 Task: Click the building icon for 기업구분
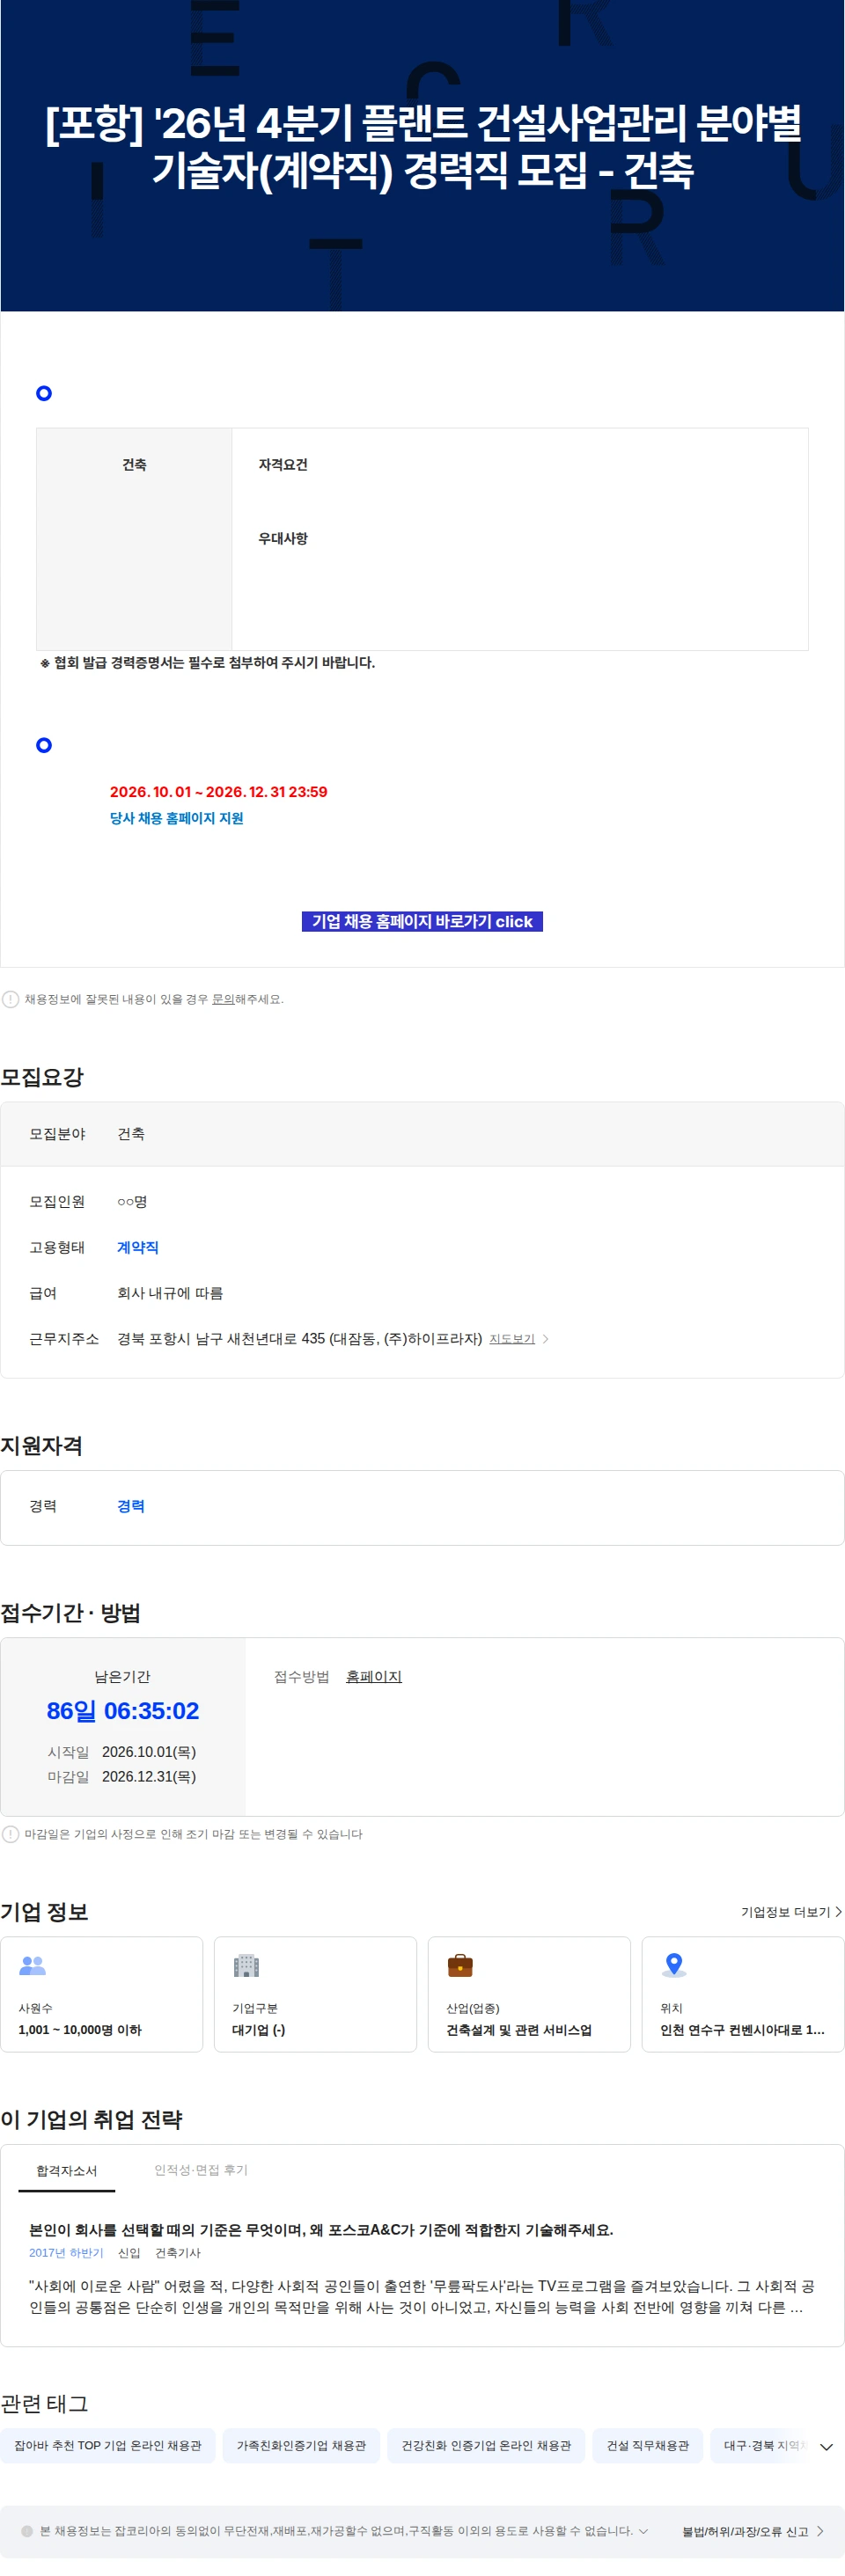click(x=246, y=1965)
